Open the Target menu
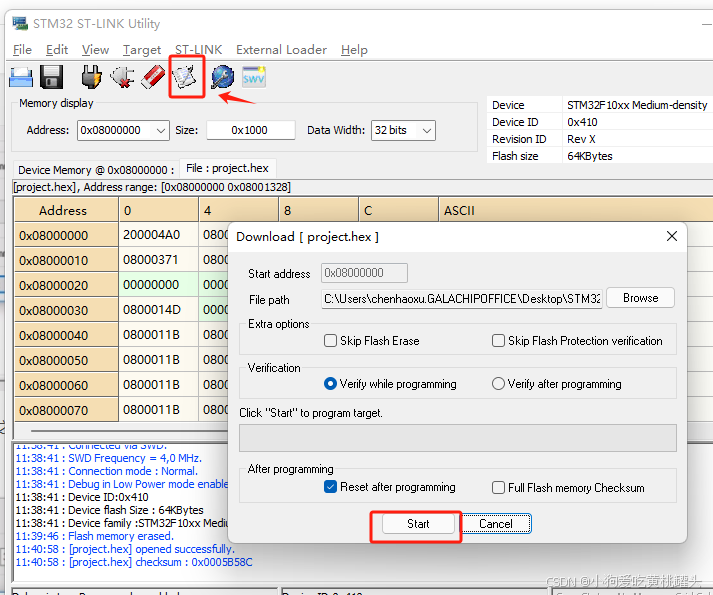The image size is (713, 595). click(142, 50)
